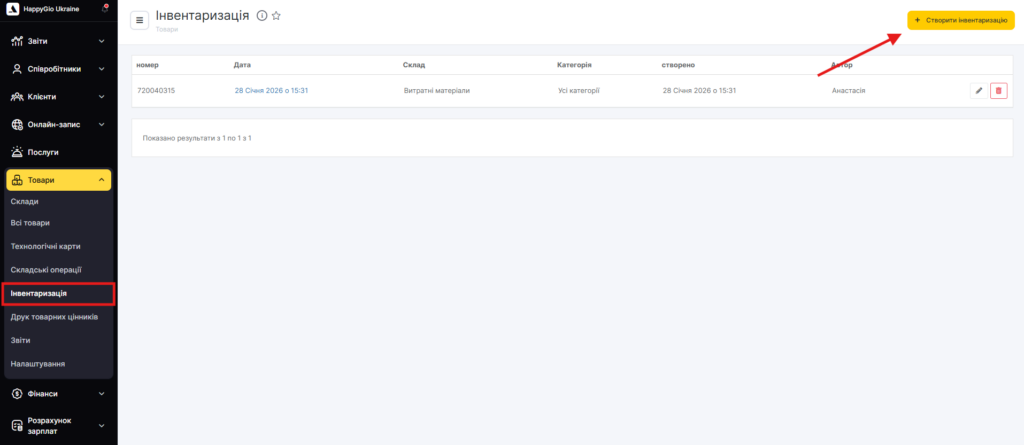Sort table by the Дата column header
Viewport: 1024px width, 445px height.
click(x=242, y=65)
